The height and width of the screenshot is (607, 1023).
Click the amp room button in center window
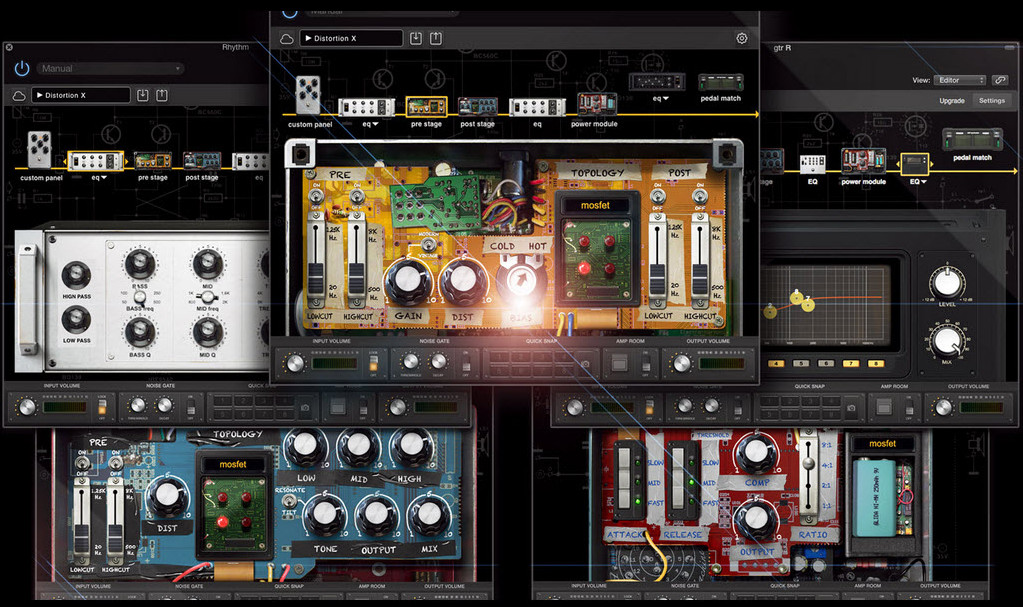pyautogui.click(x=619, y=362)
